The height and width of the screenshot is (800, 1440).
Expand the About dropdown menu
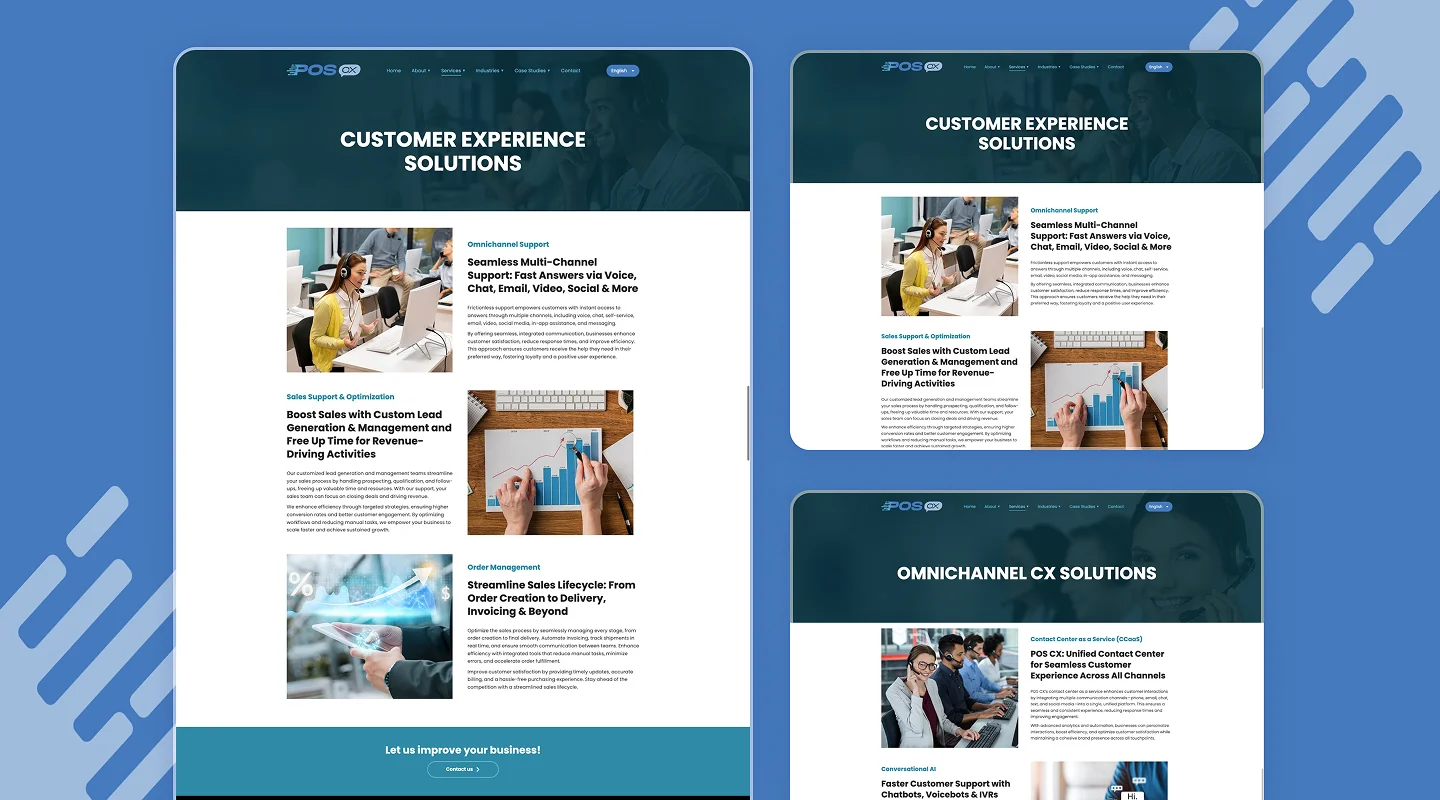point(419,70)
